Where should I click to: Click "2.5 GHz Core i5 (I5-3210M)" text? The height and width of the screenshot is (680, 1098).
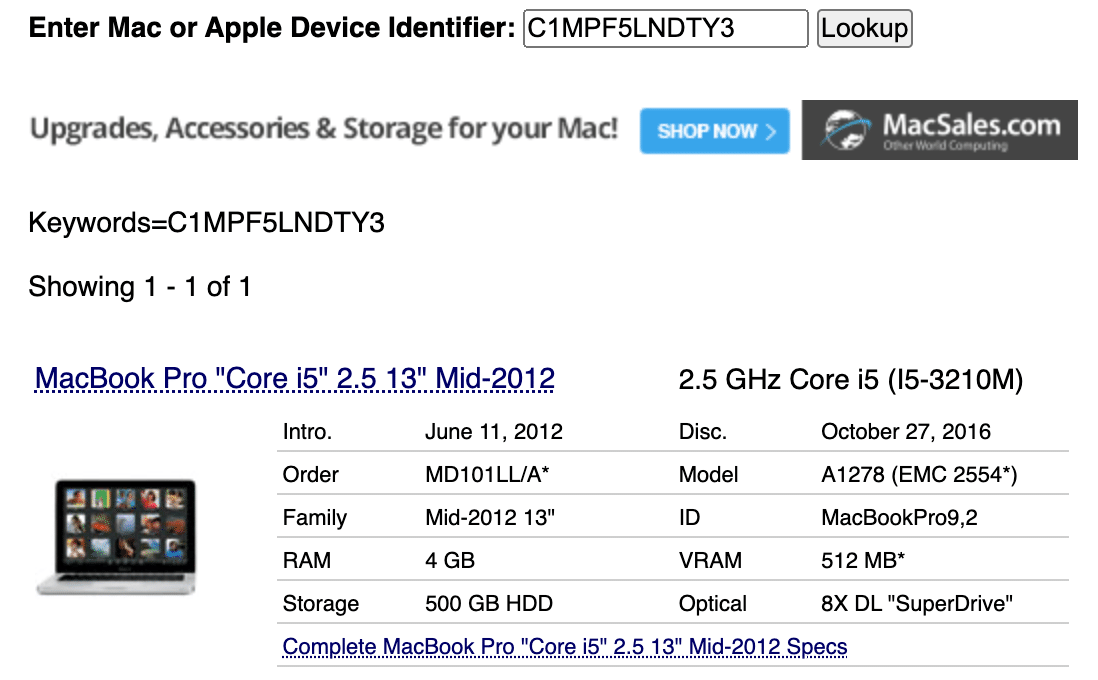tap(851, 380)
